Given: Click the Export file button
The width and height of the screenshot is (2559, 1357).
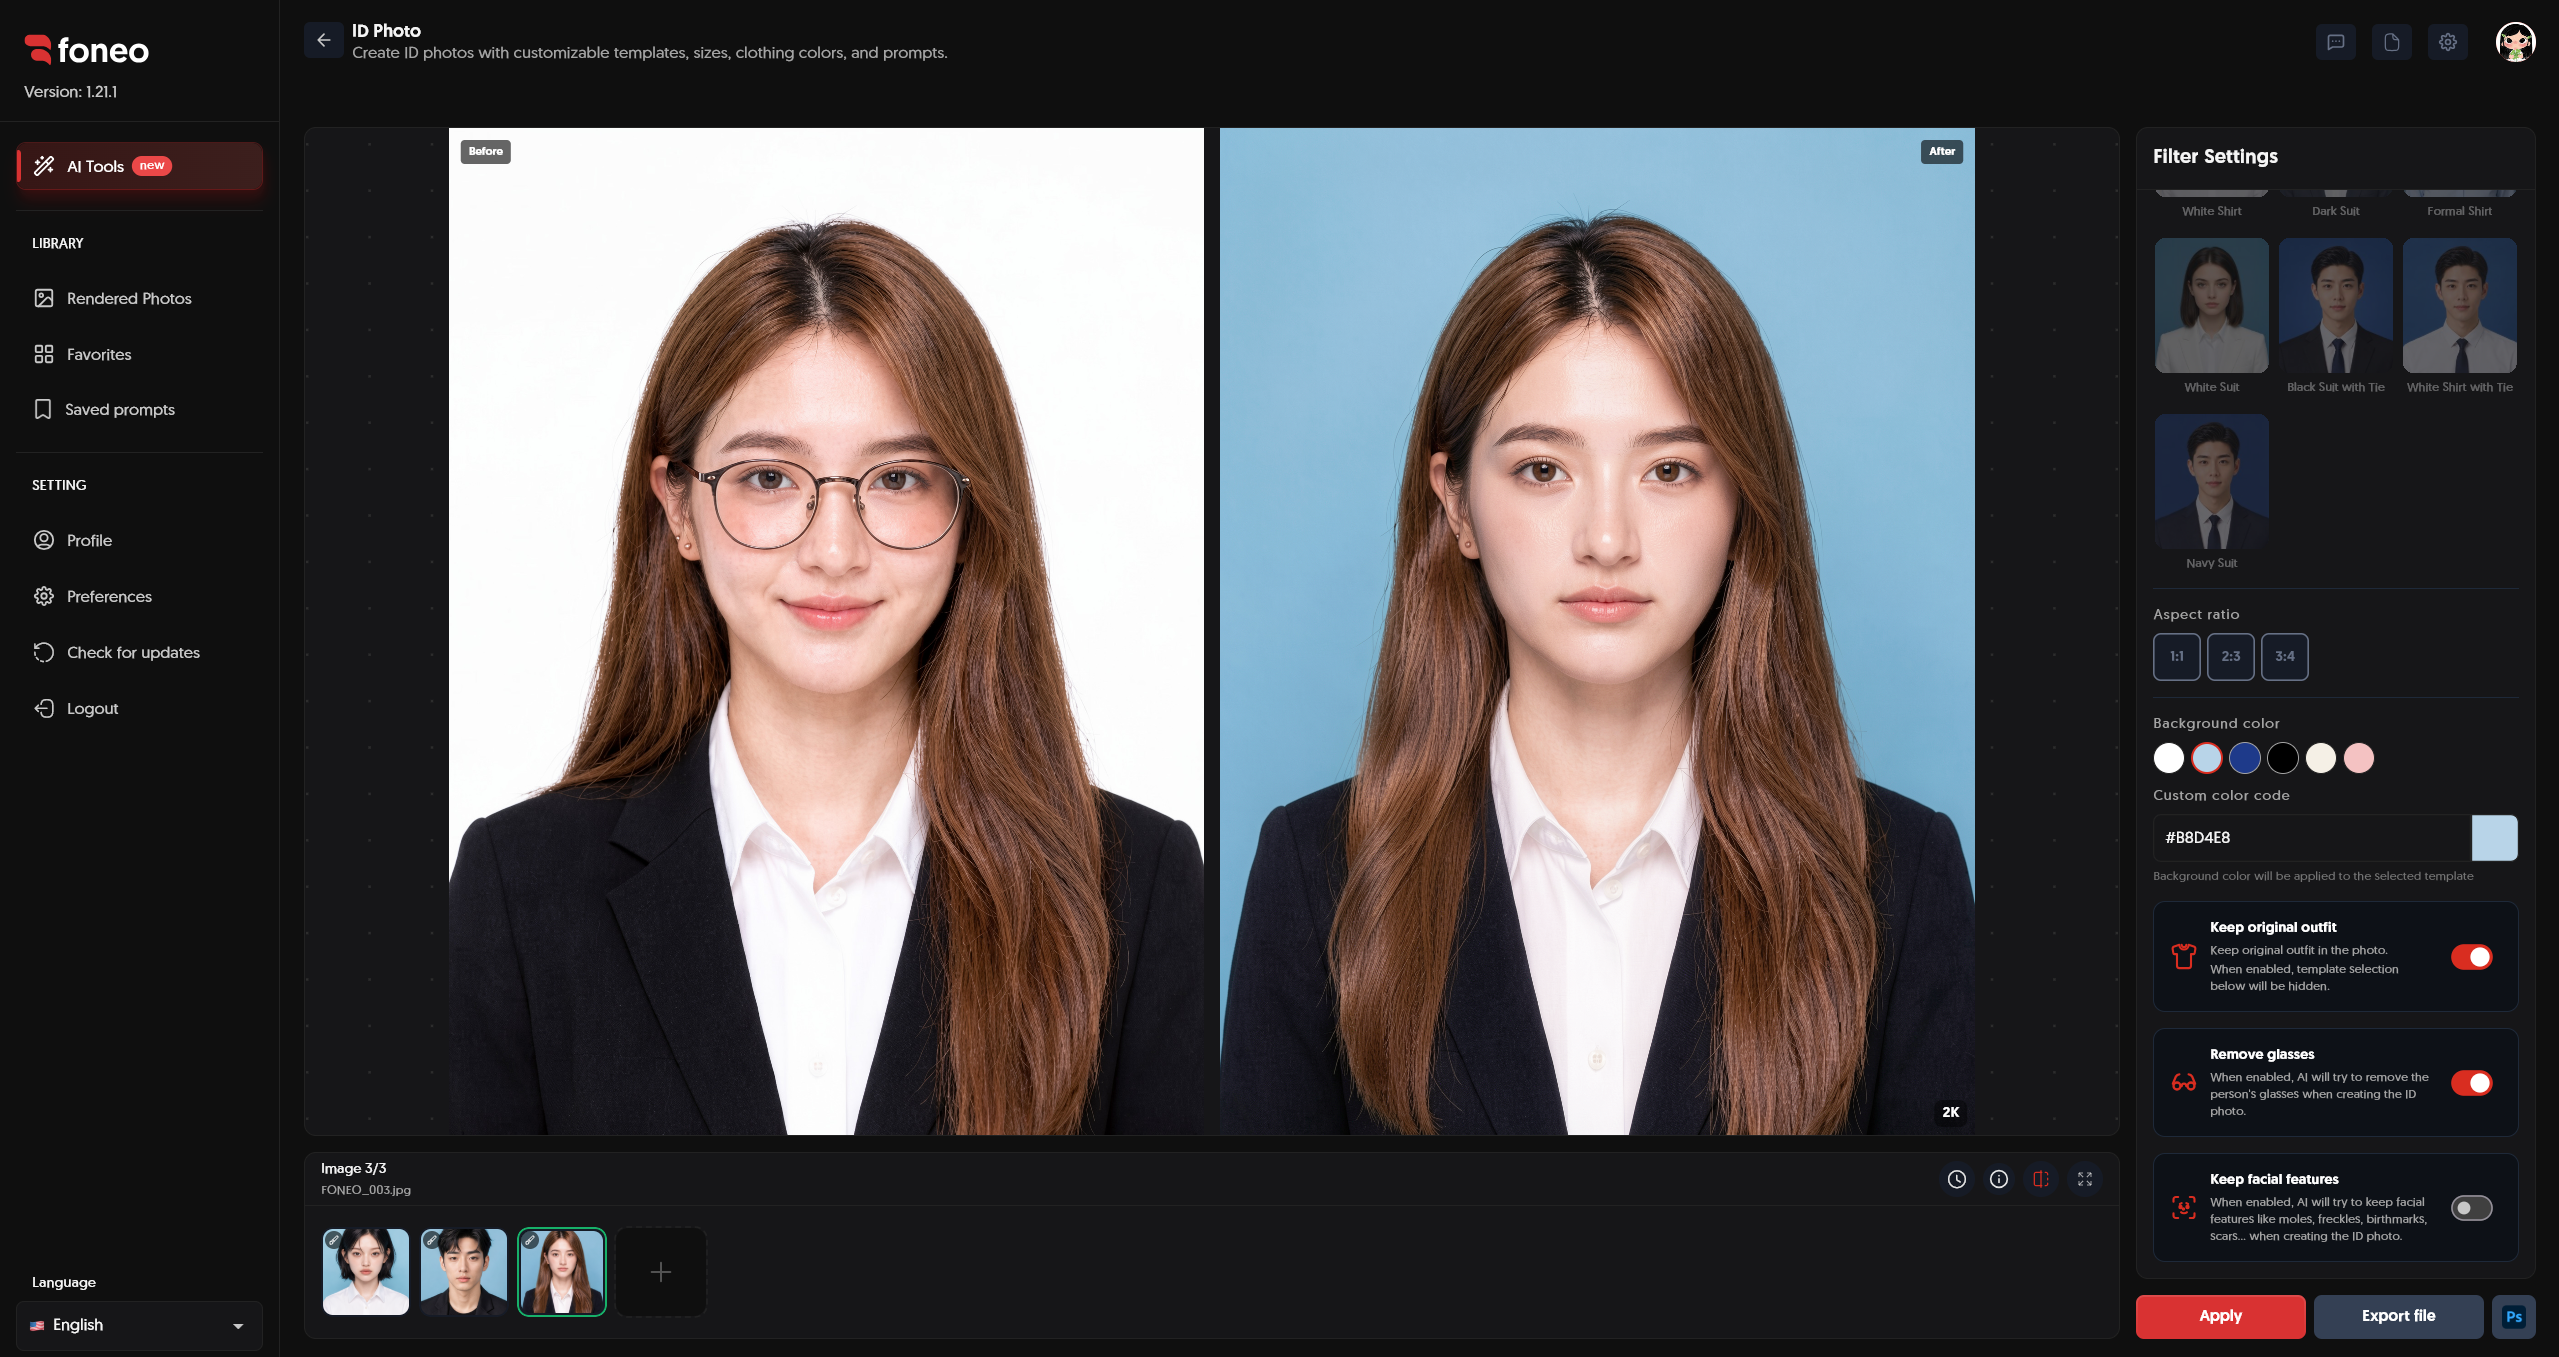Looking at the screenshot, I should 2398,1316.
